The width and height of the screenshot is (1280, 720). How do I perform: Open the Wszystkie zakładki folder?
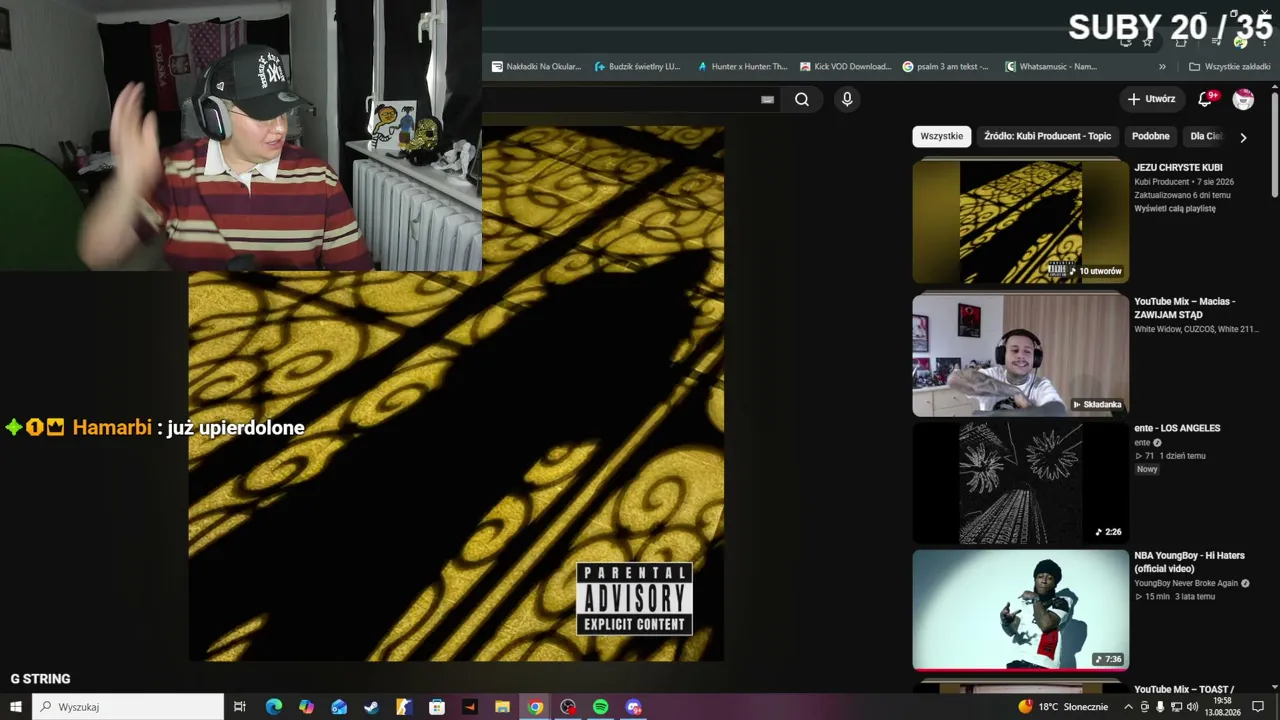[1229, 67]
